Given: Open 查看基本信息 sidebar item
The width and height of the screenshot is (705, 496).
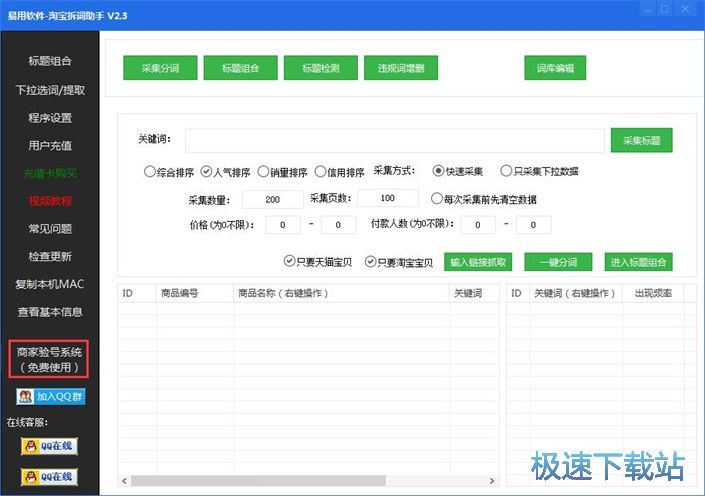Looking at the screenshot, I should [49, 312].
